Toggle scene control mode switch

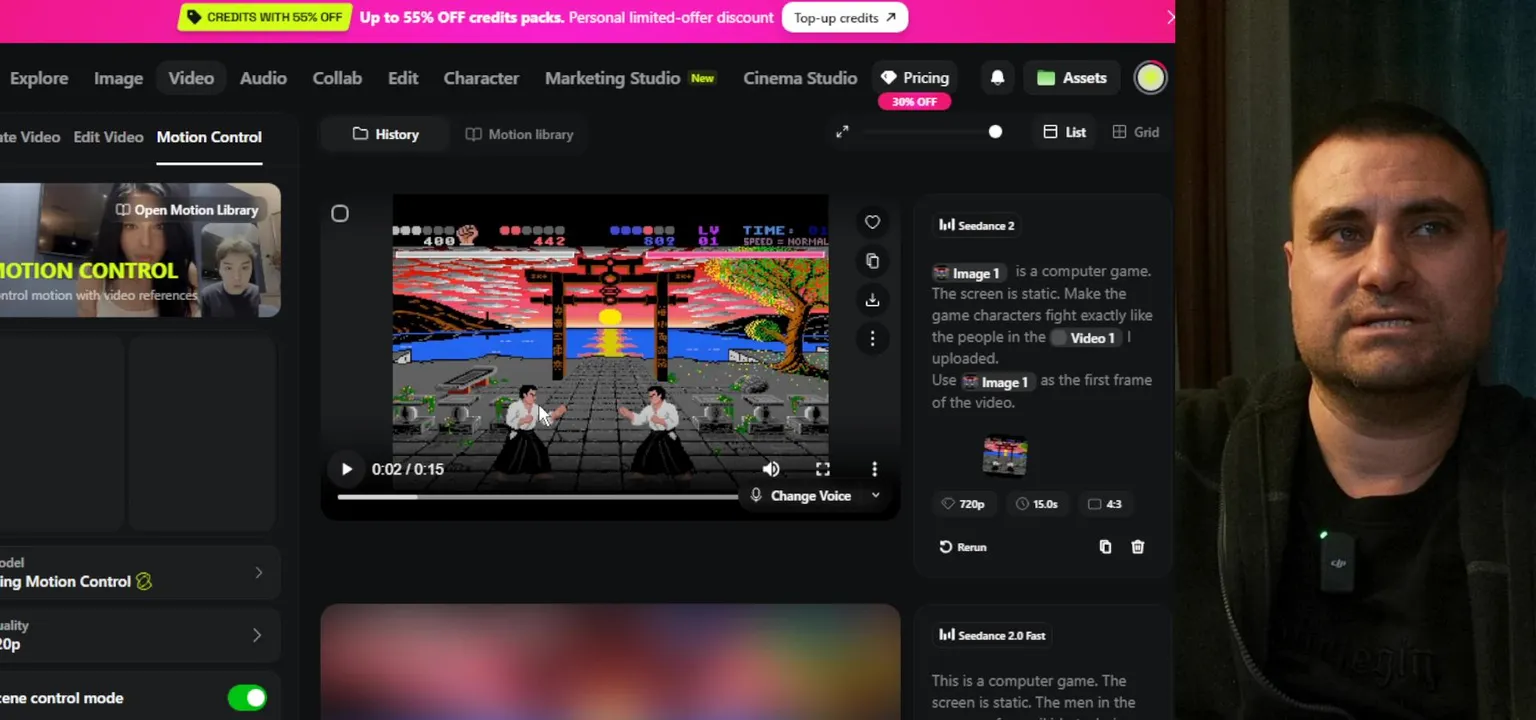click(x=247, y=698)
